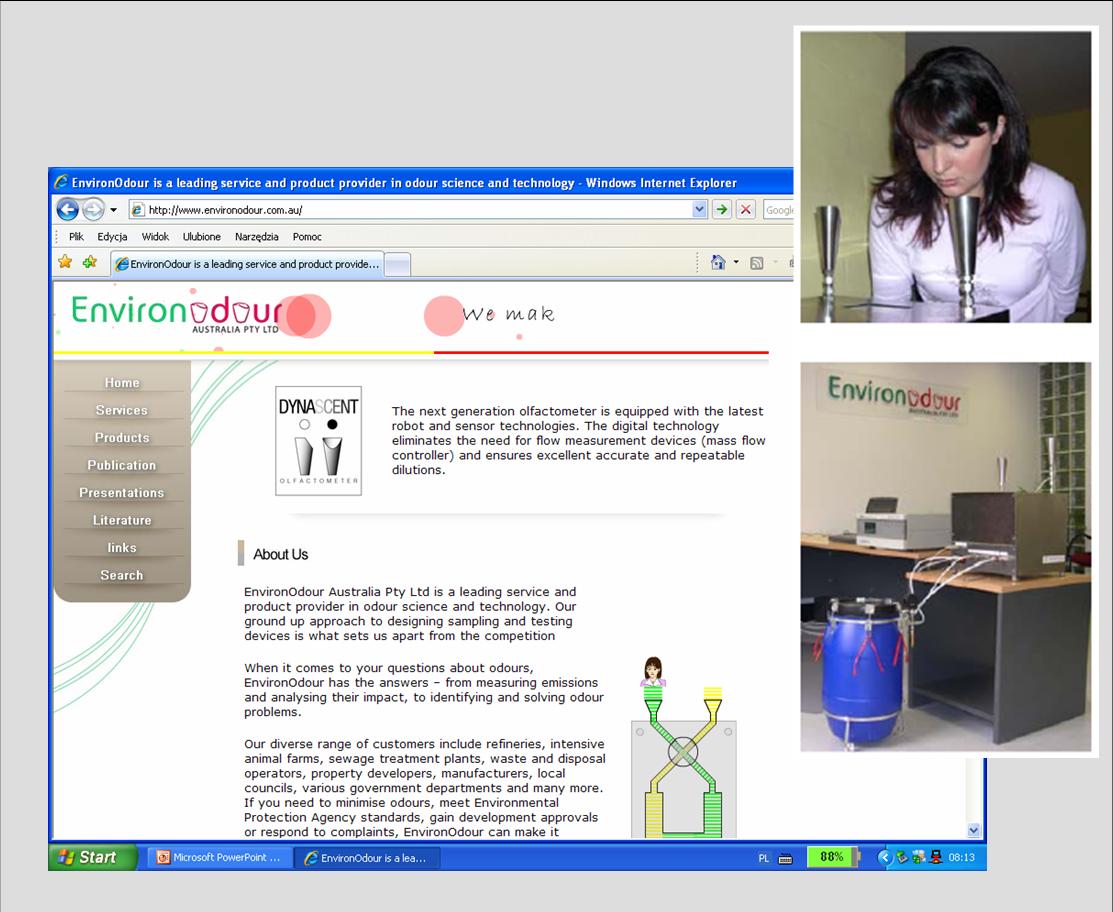Image resolution: width=1113 pixels, height=912 pixels.
Task: Click the olfactometer diagram animation
Action: (x=684, y=747)
